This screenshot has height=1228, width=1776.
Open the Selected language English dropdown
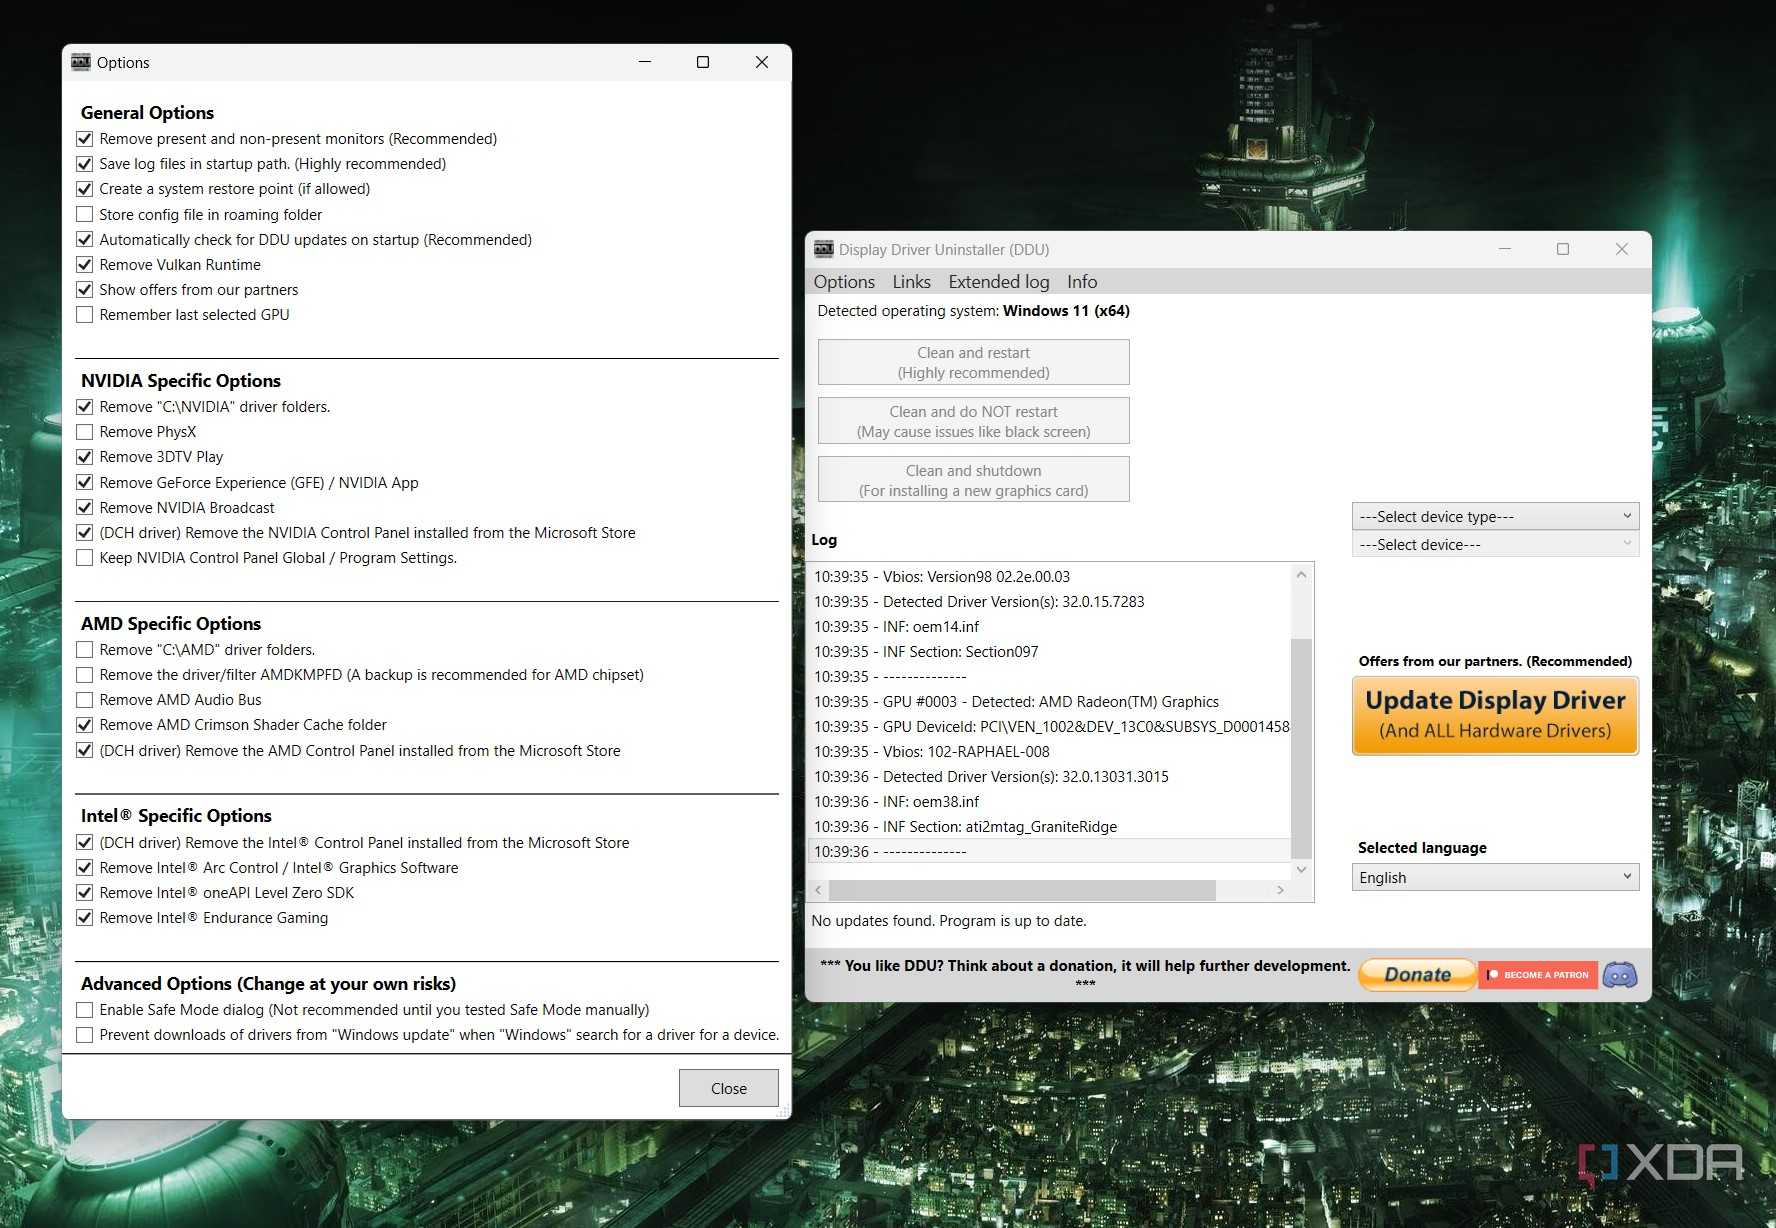coord(1495,877)
